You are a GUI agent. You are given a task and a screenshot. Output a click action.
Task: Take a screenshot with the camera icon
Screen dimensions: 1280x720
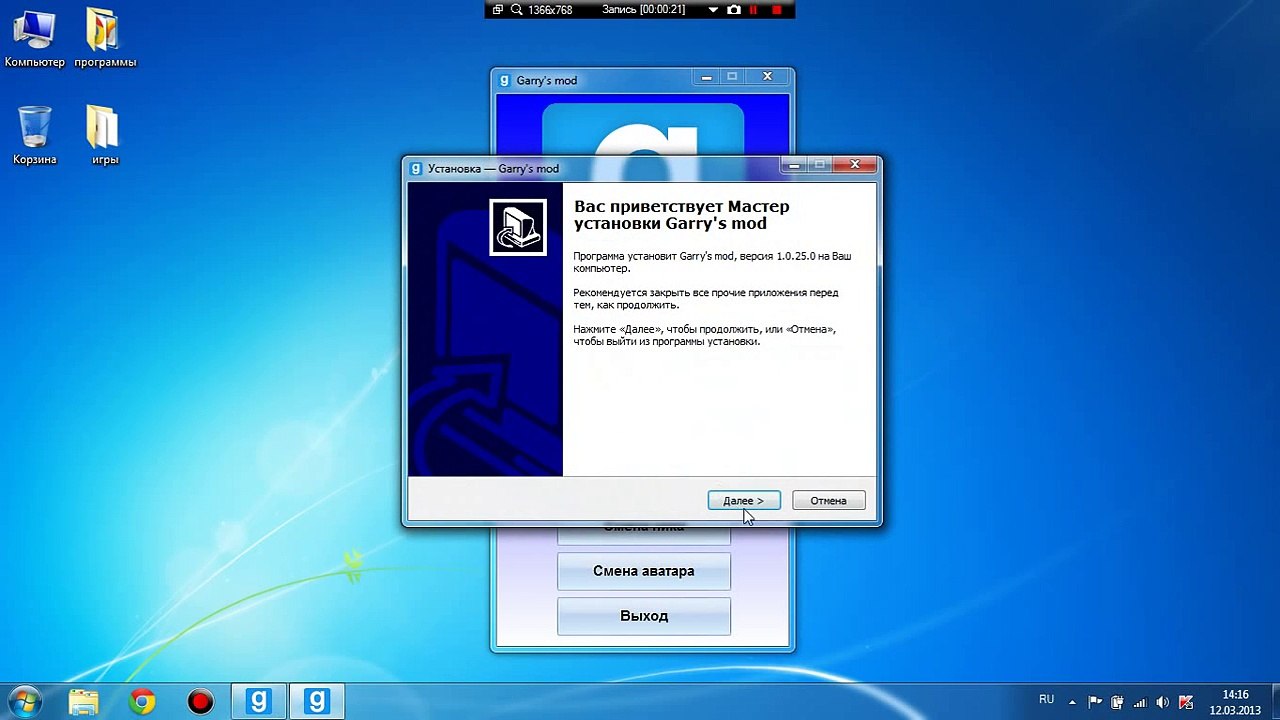pyautogui.click(x=734, y=9)
